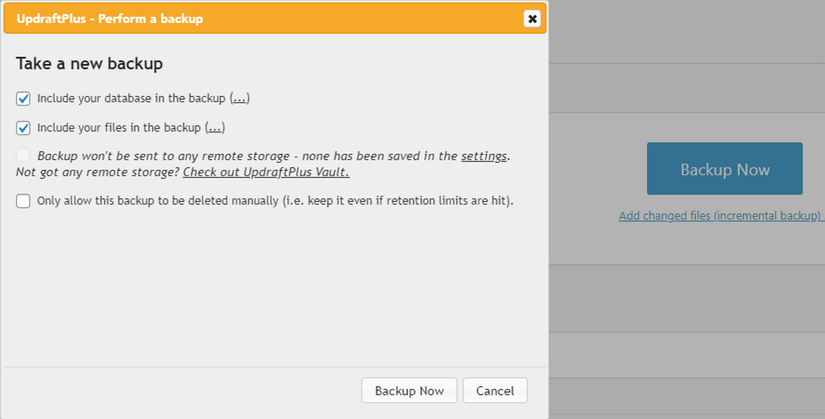Click the Include your database label text
This screenshot has width=825, height=419.
(x=132, y=98)
